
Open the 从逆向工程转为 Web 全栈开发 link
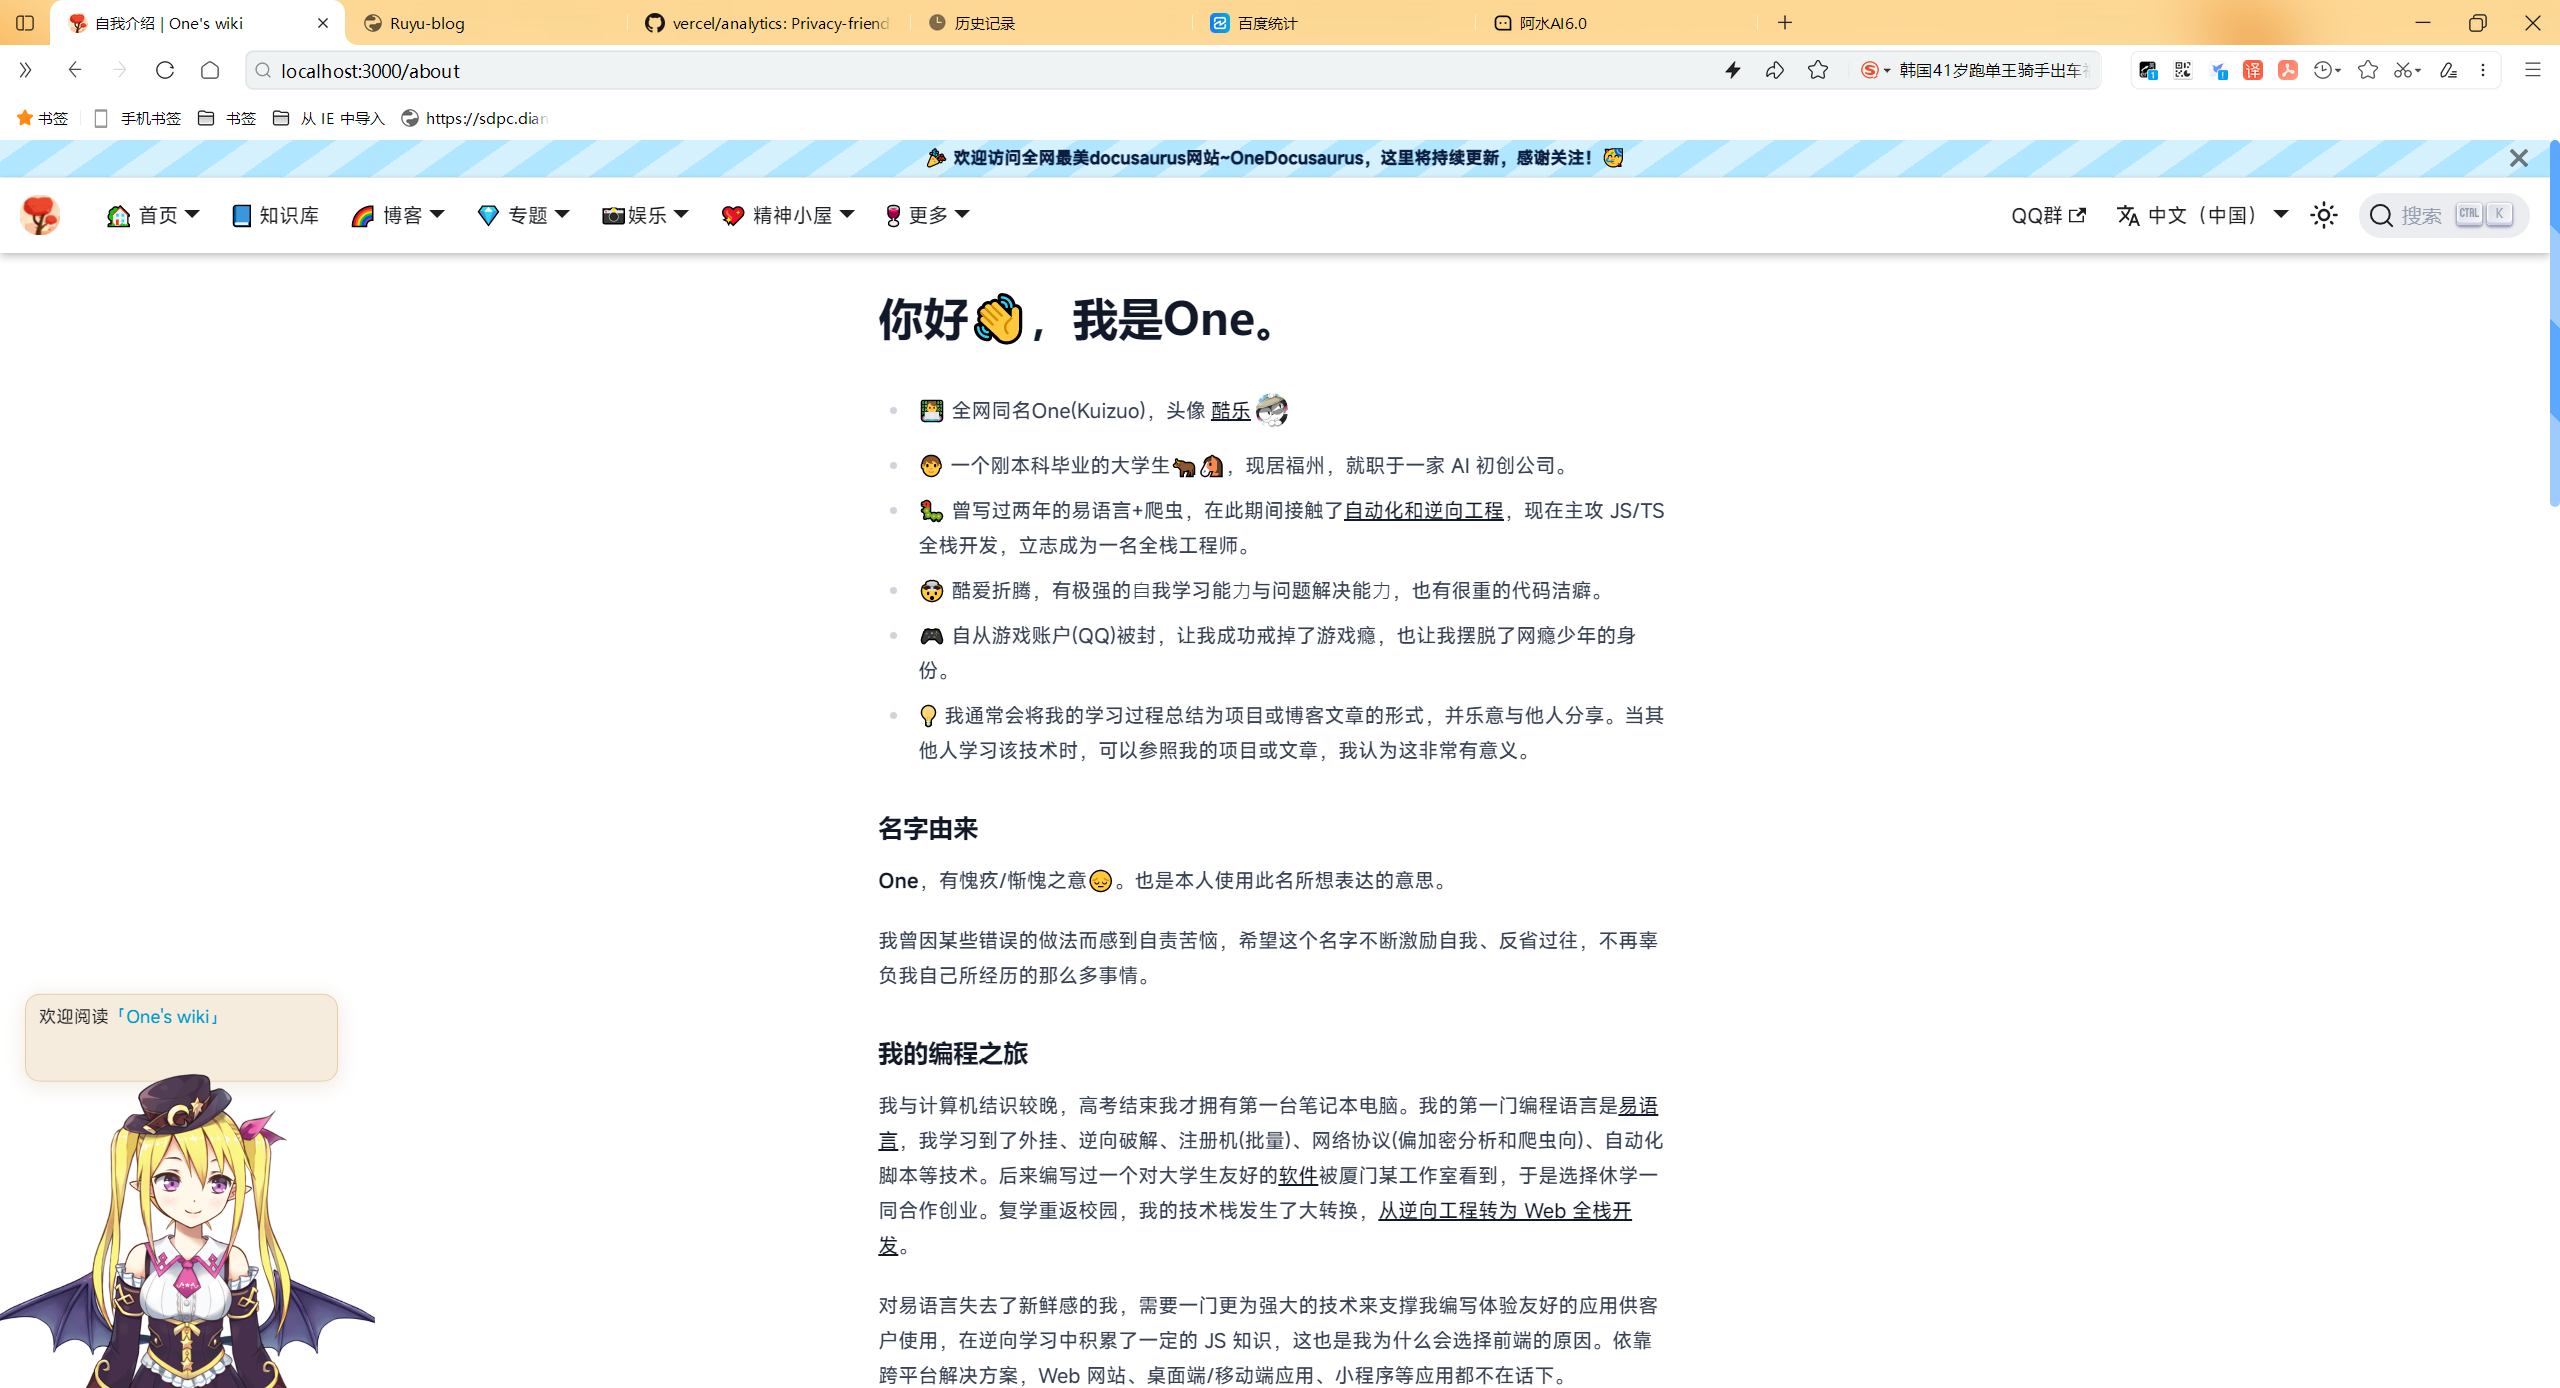1504,1210
